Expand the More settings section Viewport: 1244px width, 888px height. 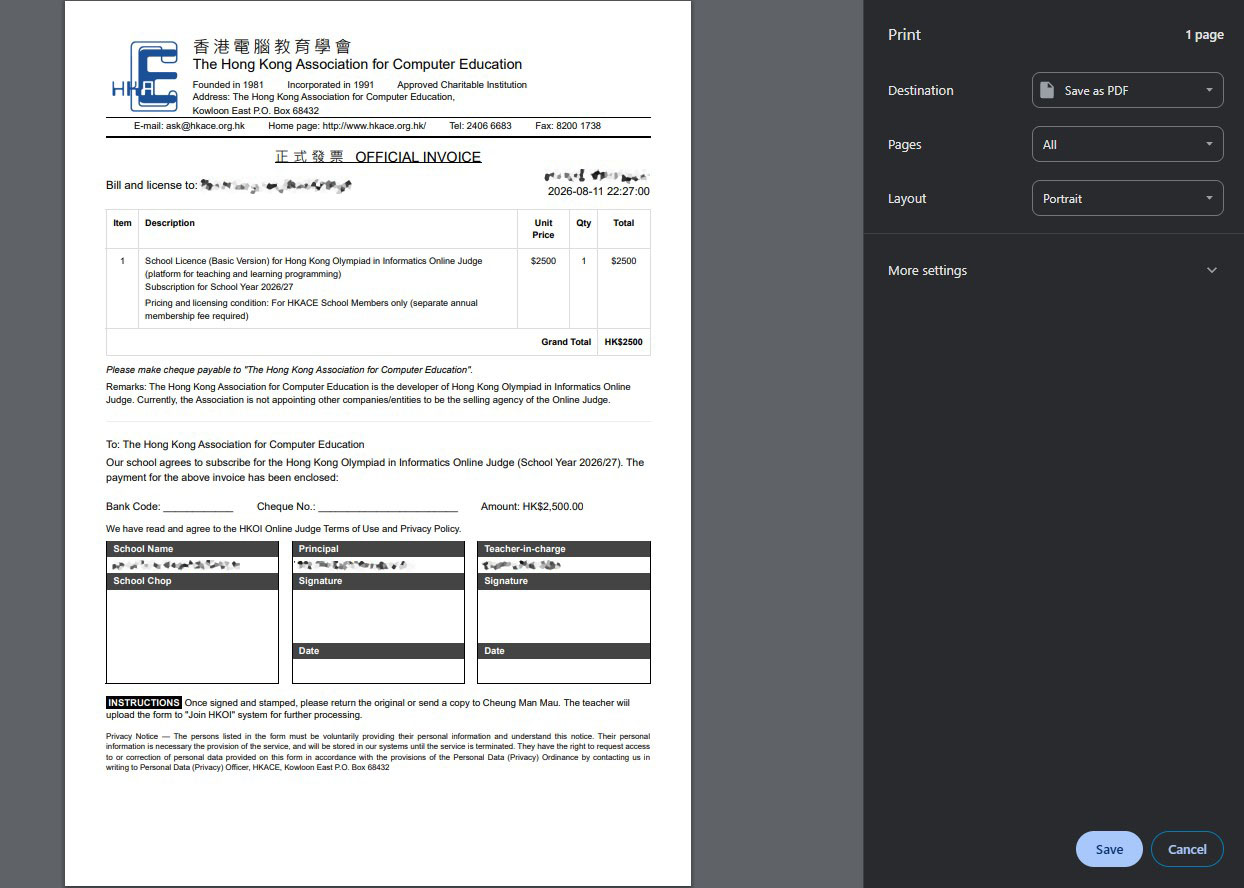click(1053, 270)
